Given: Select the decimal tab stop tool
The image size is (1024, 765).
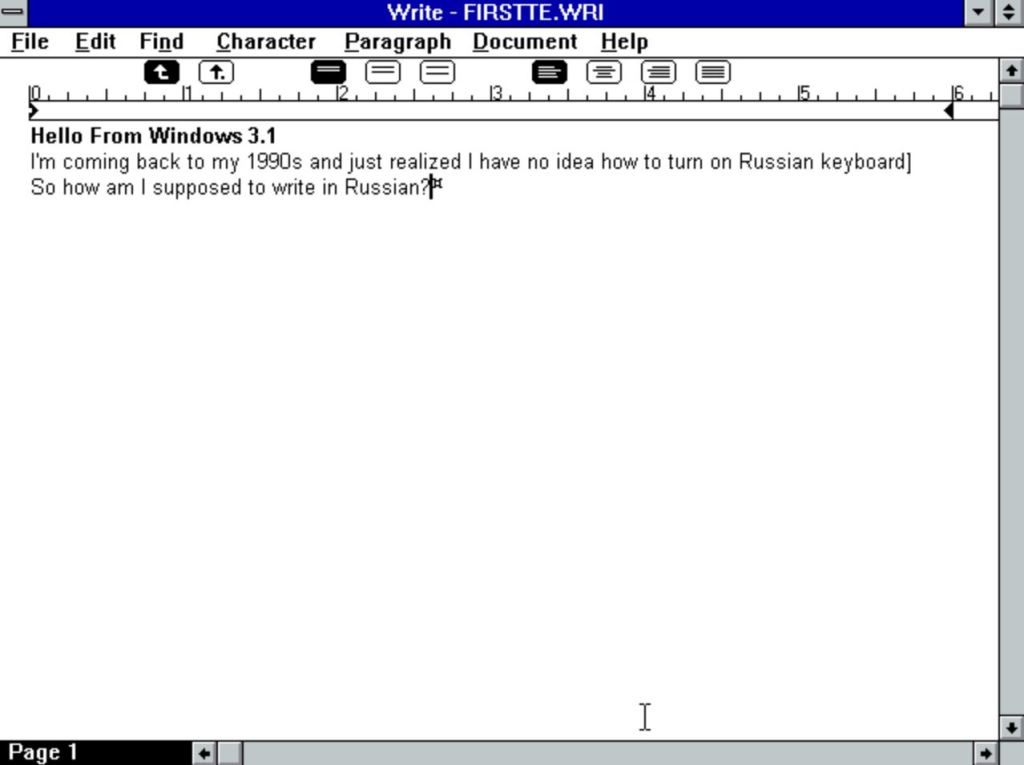Looking at the screenshot, I should pos(216,71).
